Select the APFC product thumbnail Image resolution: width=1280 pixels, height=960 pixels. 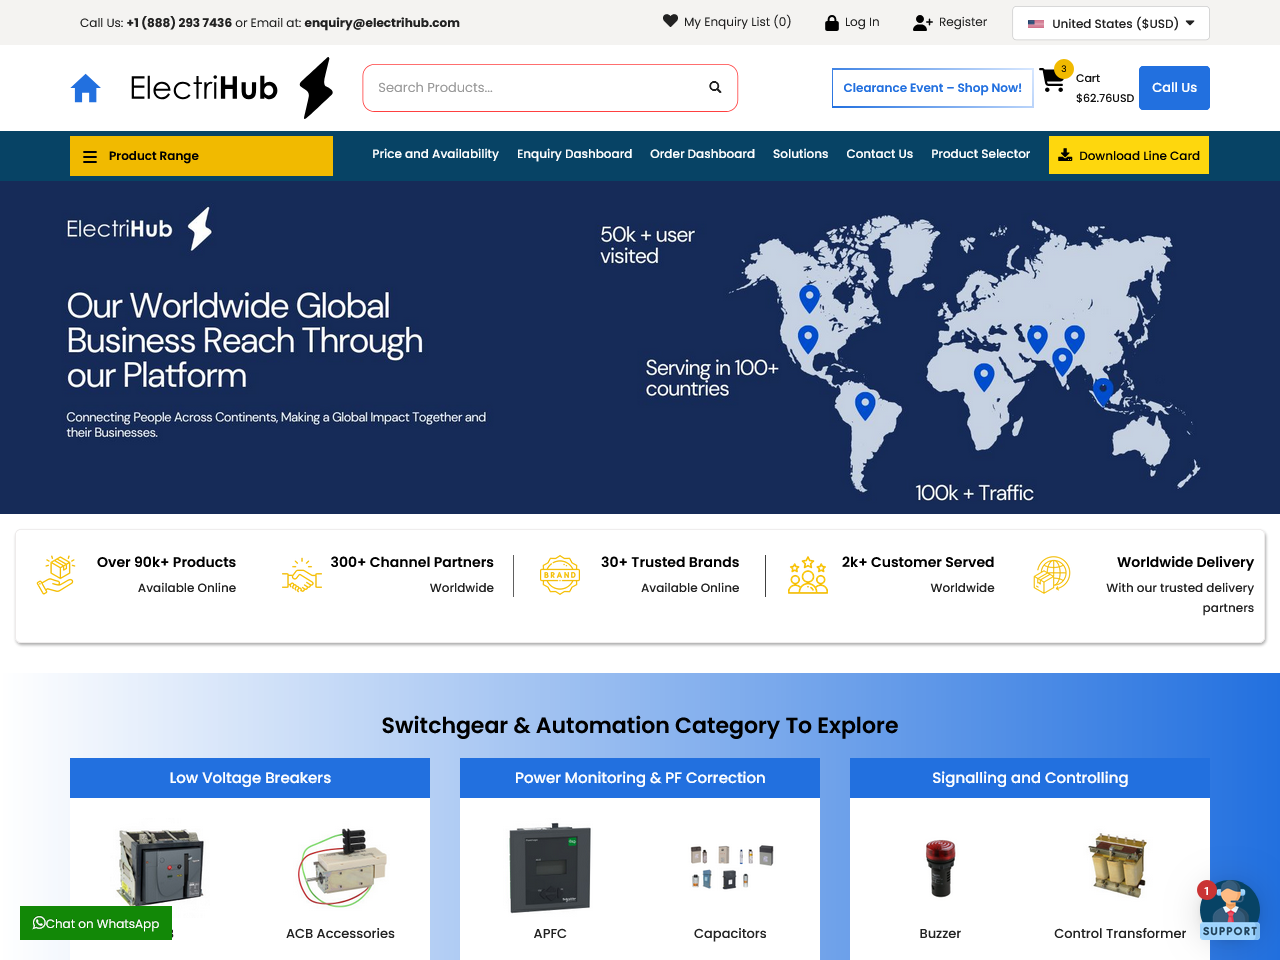point(550,868)
